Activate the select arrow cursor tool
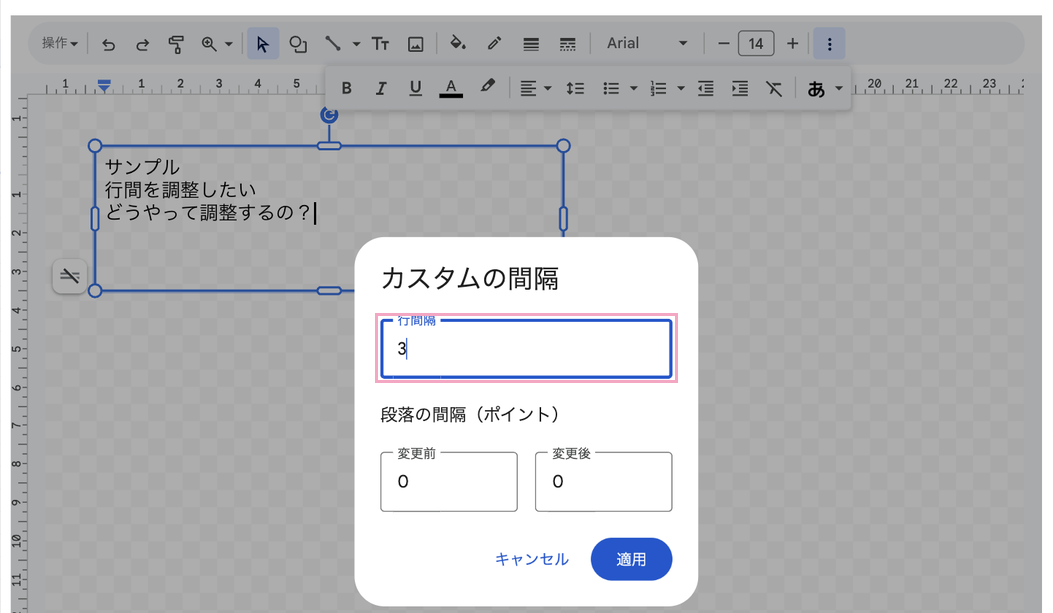1053x613 pixels. (x=263, y=44)
